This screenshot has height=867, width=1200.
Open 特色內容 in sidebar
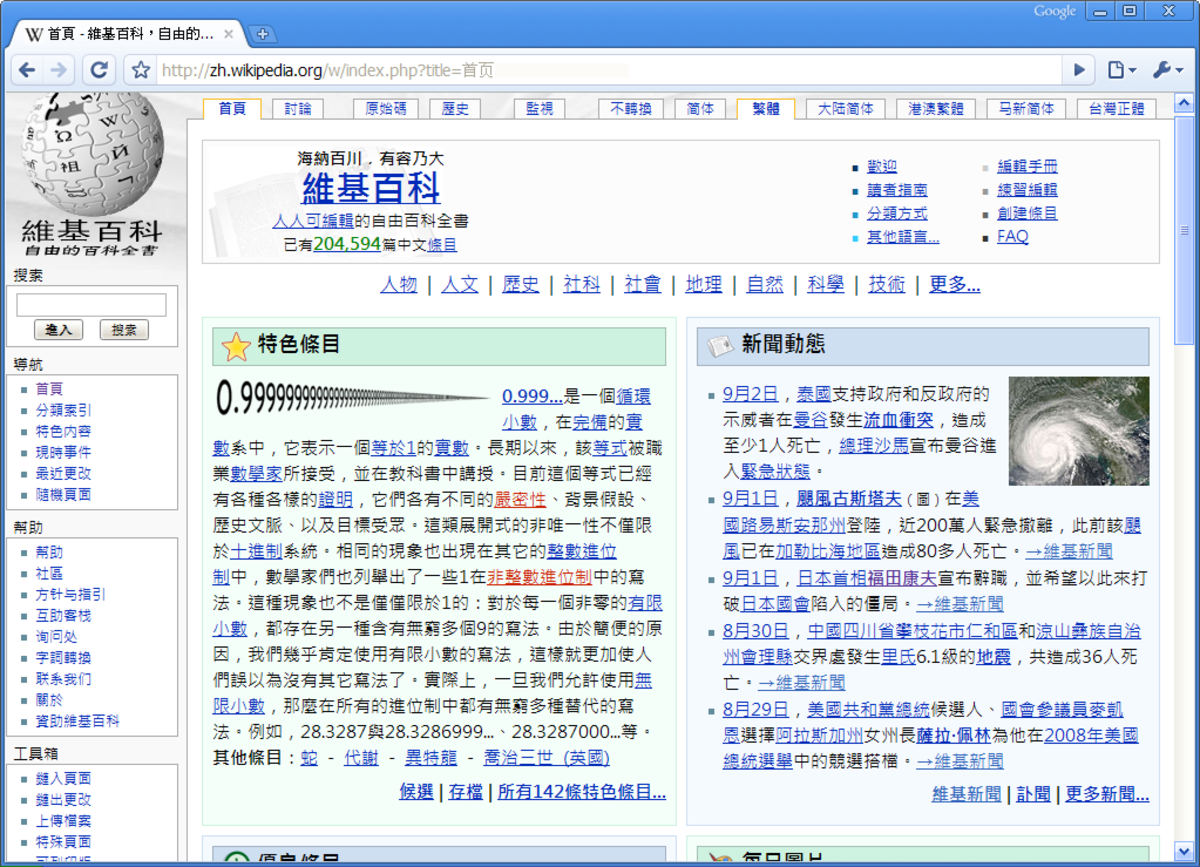[63, 431]
